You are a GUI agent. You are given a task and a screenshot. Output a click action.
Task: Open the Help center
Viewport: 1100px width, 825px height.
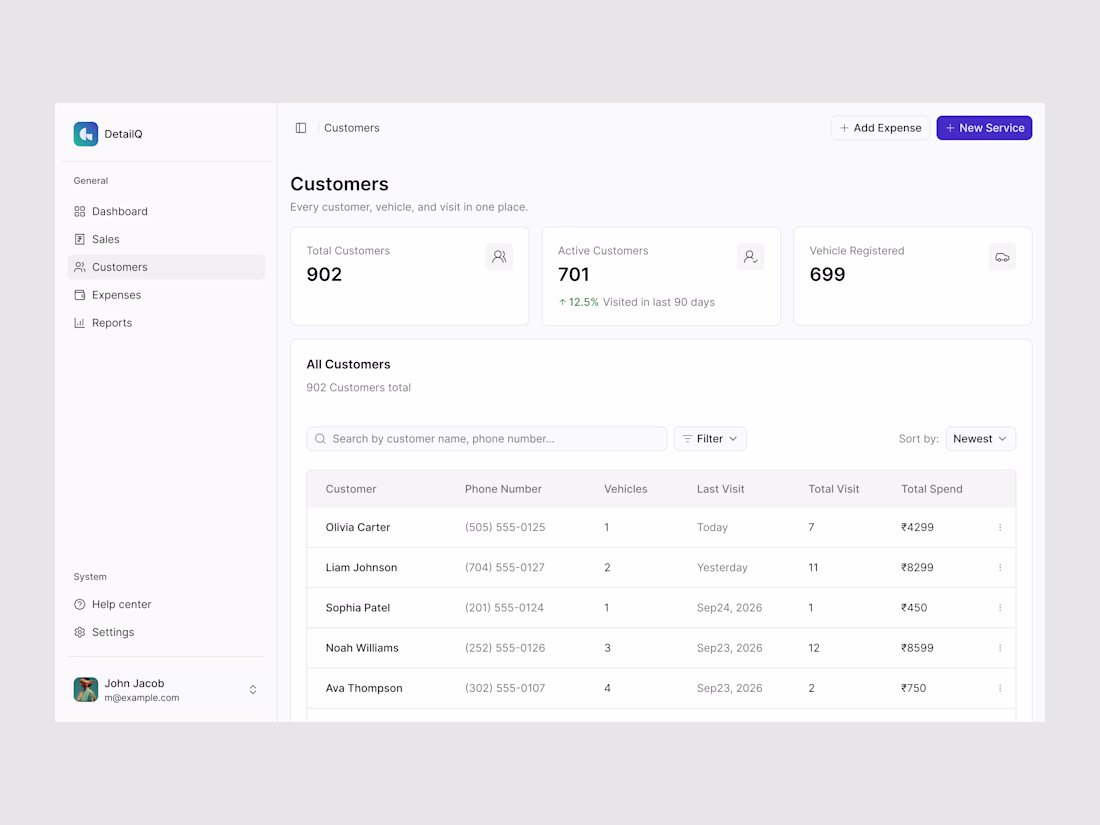click(166, 605)
